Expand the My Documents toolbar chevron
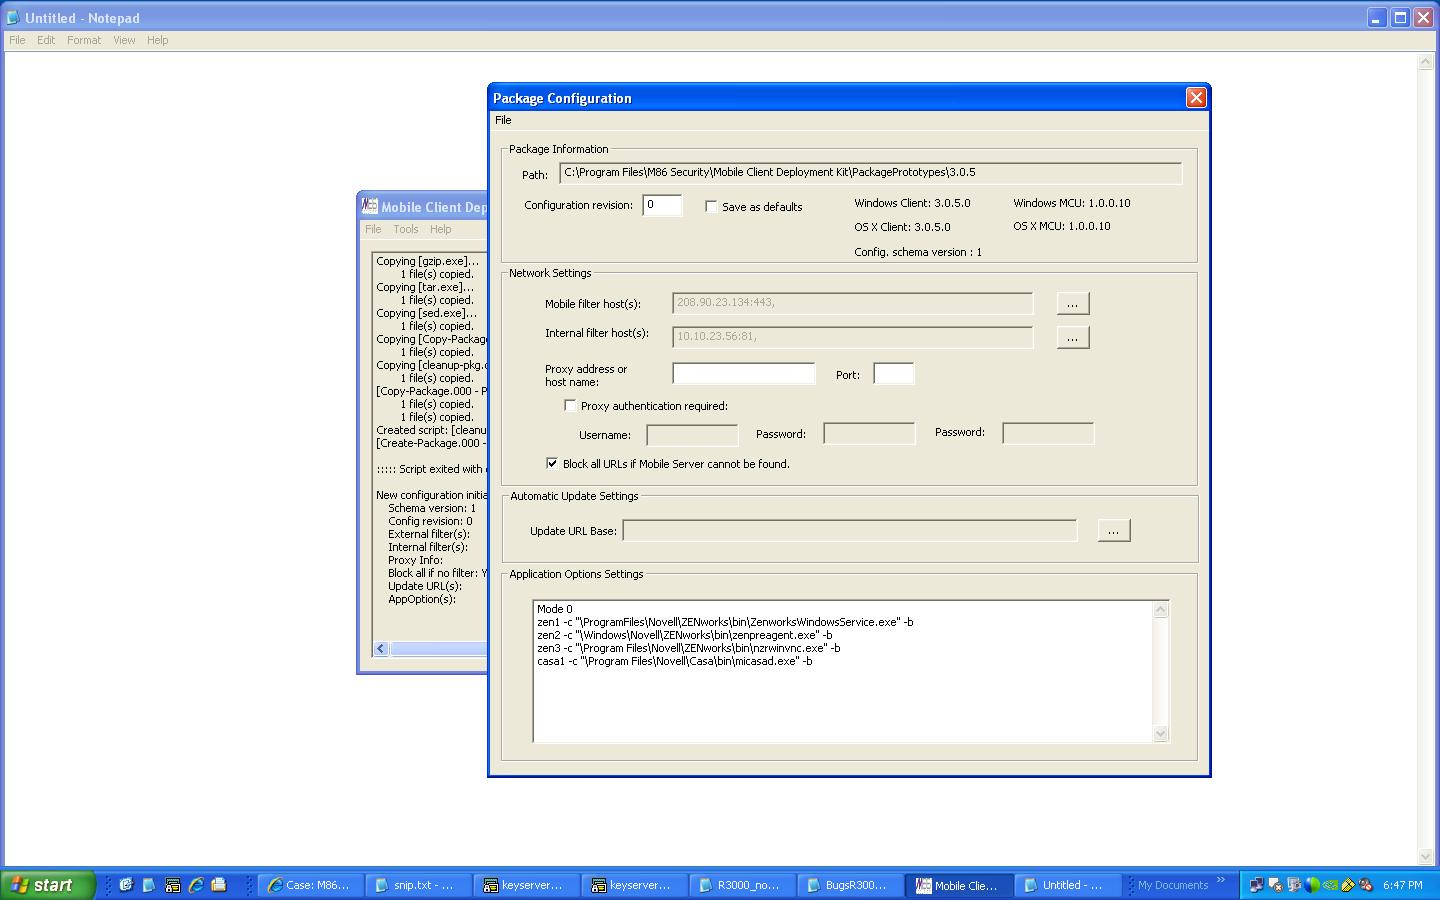This screenshot has height=900, width=1440. pyautogui.click(x=1221, y=881)
